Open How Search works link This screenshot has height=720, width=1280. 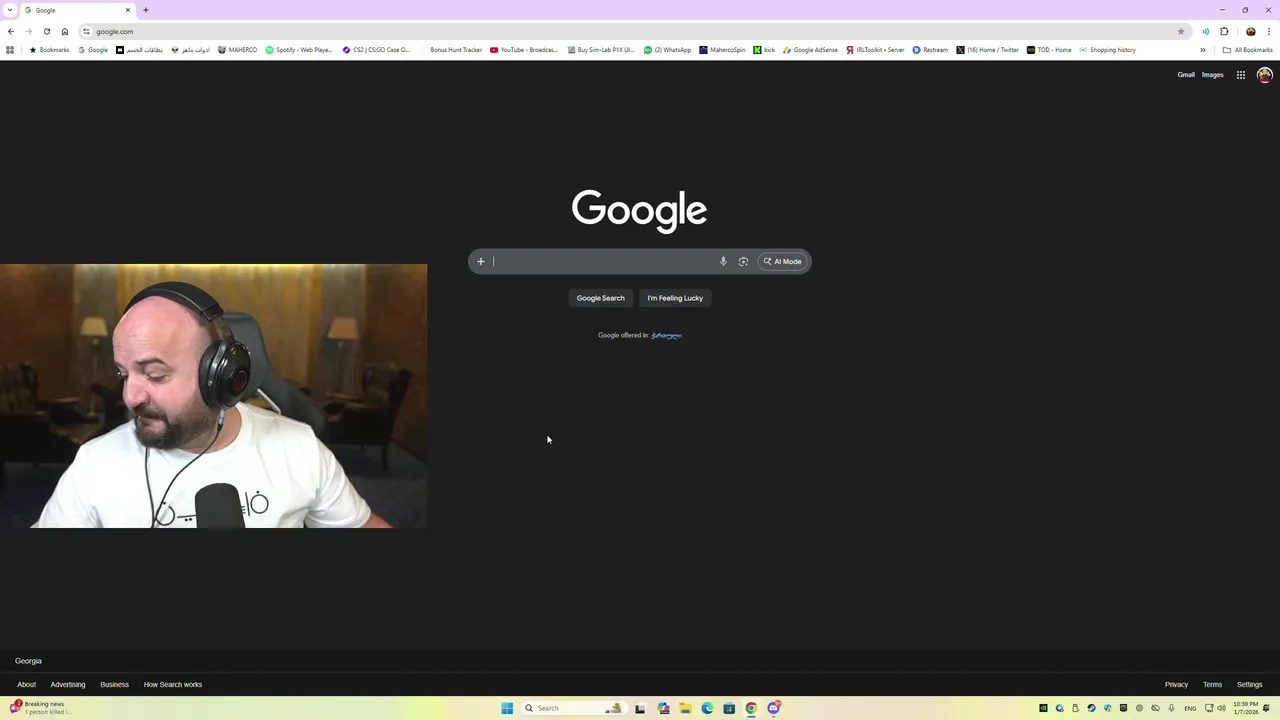[x=173, y=685]
